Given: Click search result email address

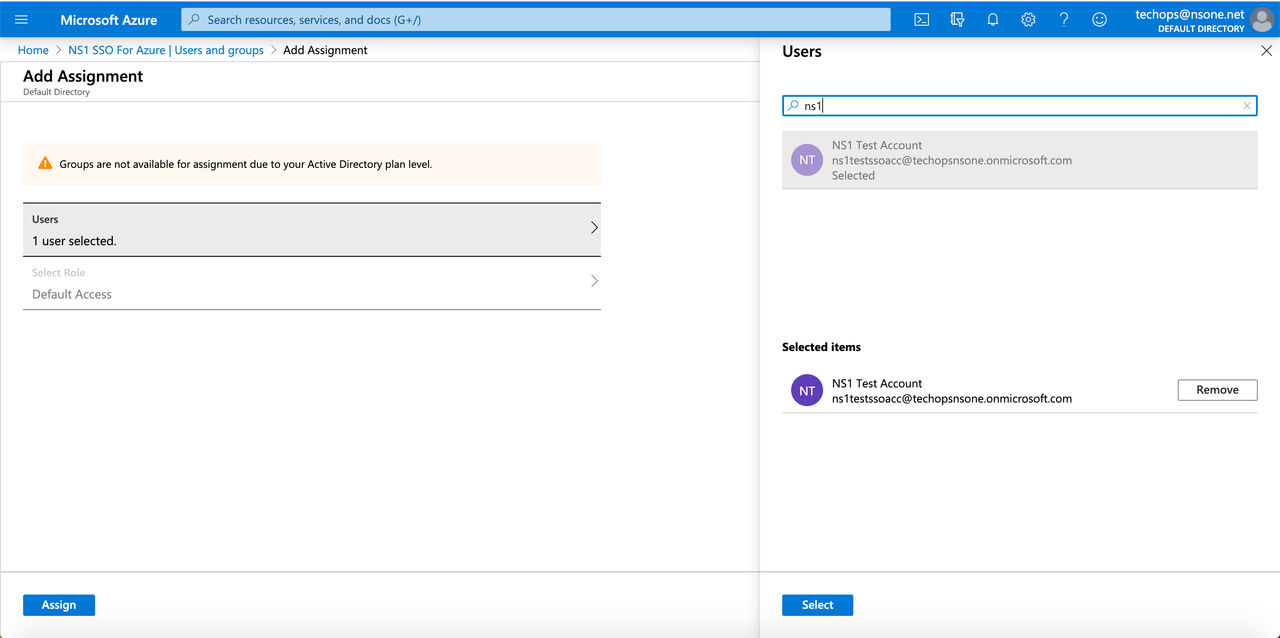Looking at the screenshot, I should tap(952, 160).
